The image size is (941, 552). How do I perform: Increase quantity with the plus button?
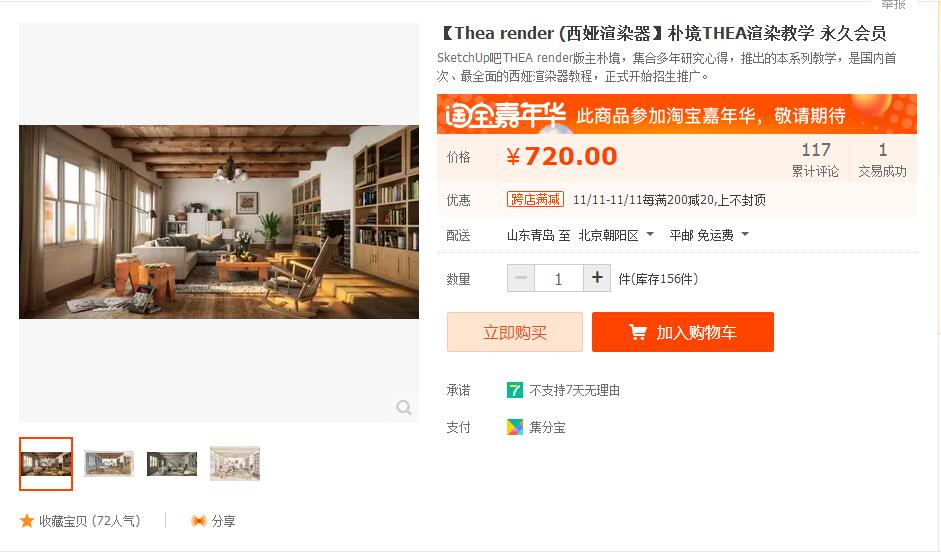597,278
